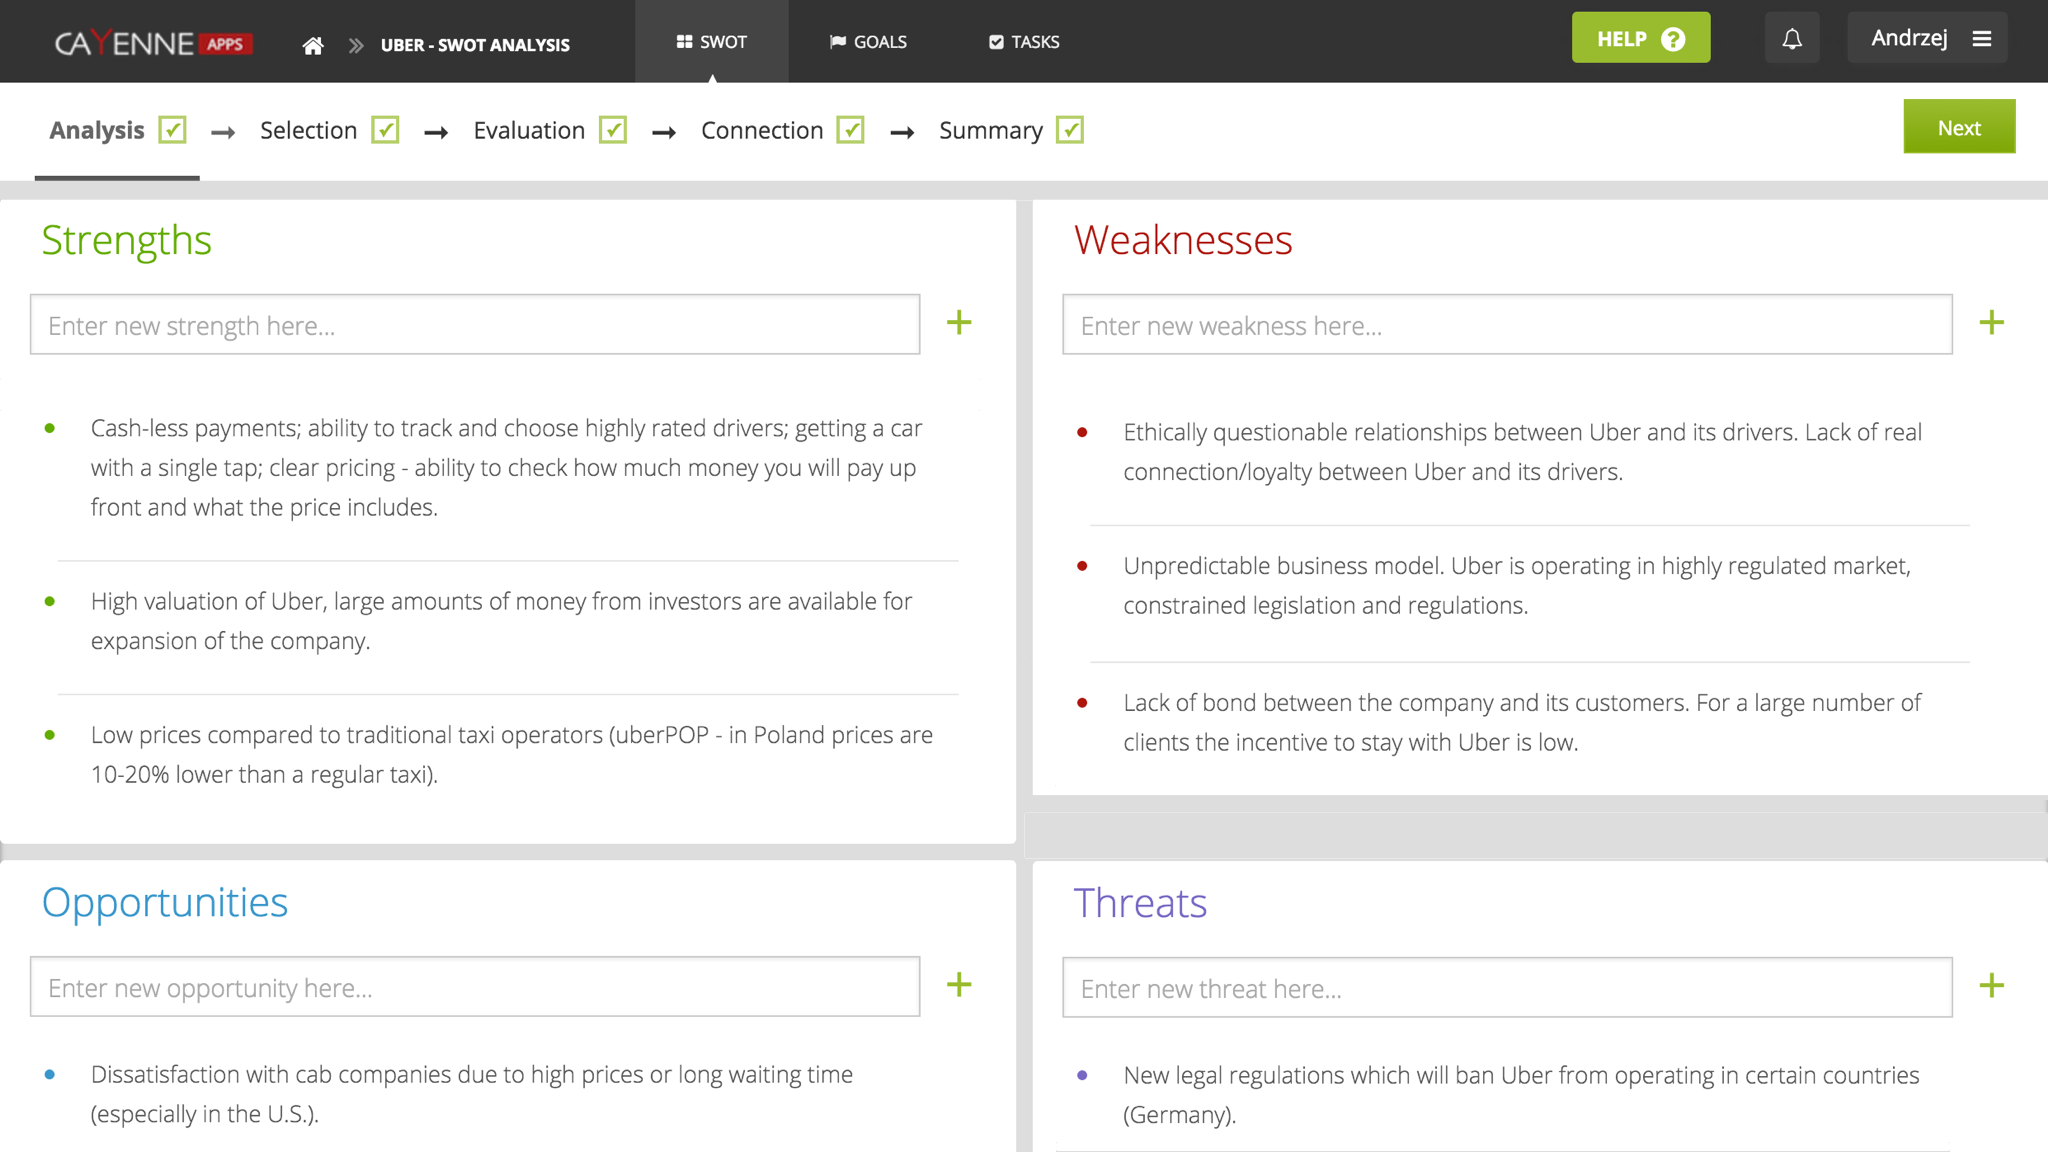
Task: Select the Analysis step
Action: (97, 130)
